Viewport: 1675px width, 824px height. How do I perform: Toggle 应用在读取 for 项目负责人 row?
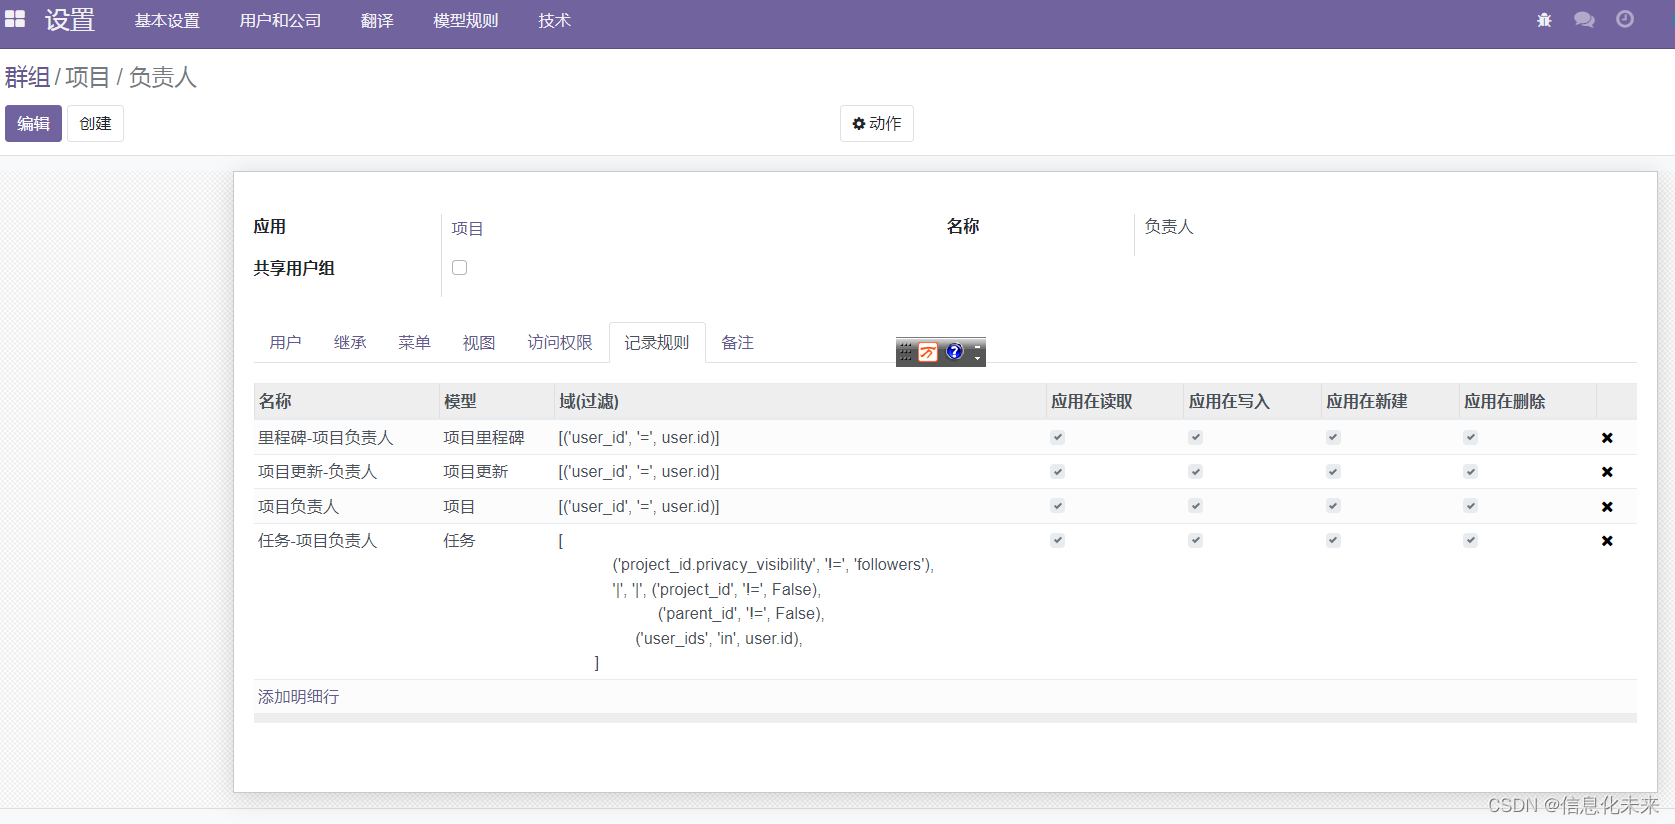1058,506
